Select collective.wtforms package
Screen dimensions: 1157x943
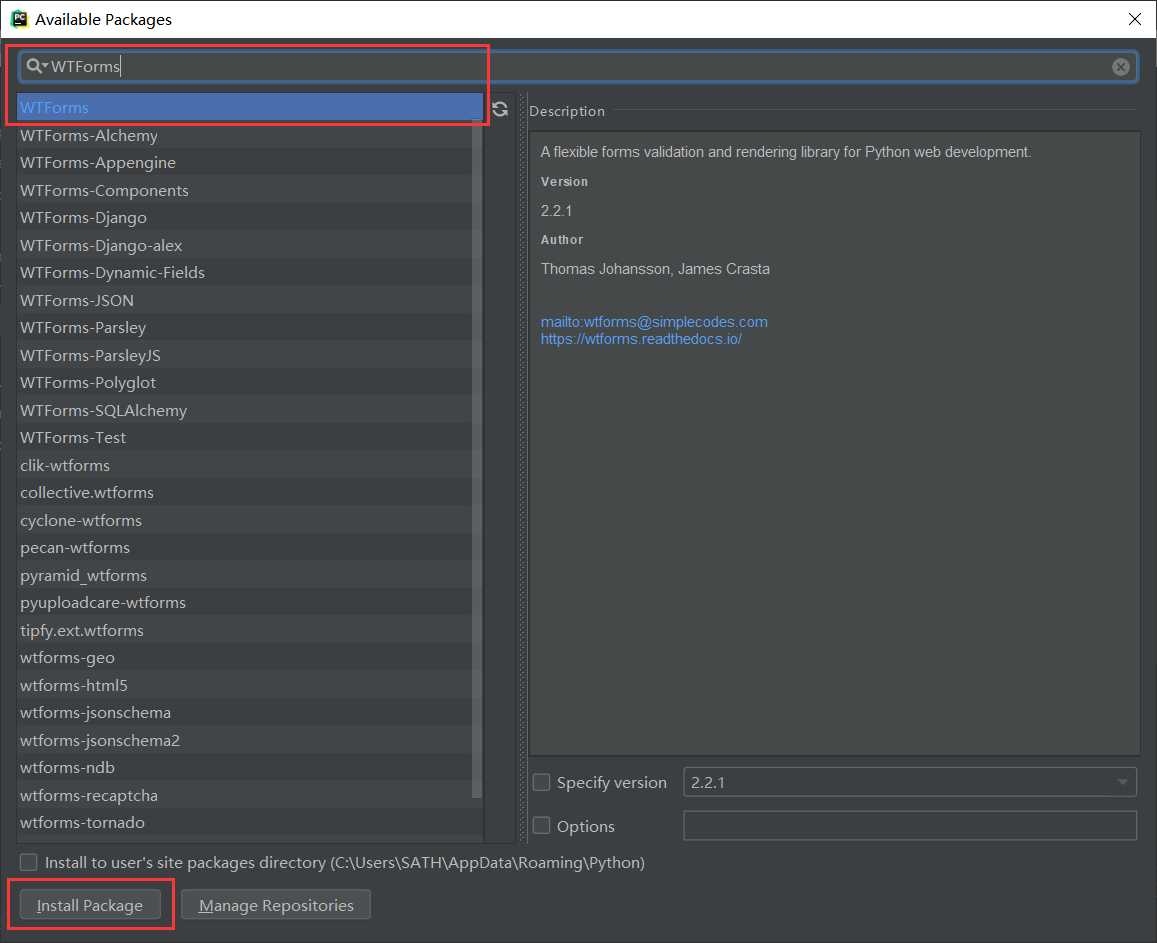pos(244,492)
